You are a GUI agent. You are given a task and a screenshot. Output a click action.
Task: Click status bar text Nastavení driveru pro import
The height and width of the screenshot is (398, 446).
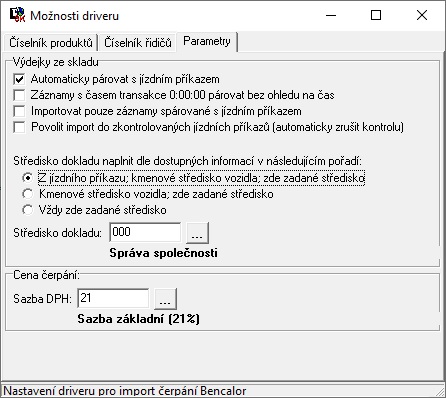click(x=125, y=391)
